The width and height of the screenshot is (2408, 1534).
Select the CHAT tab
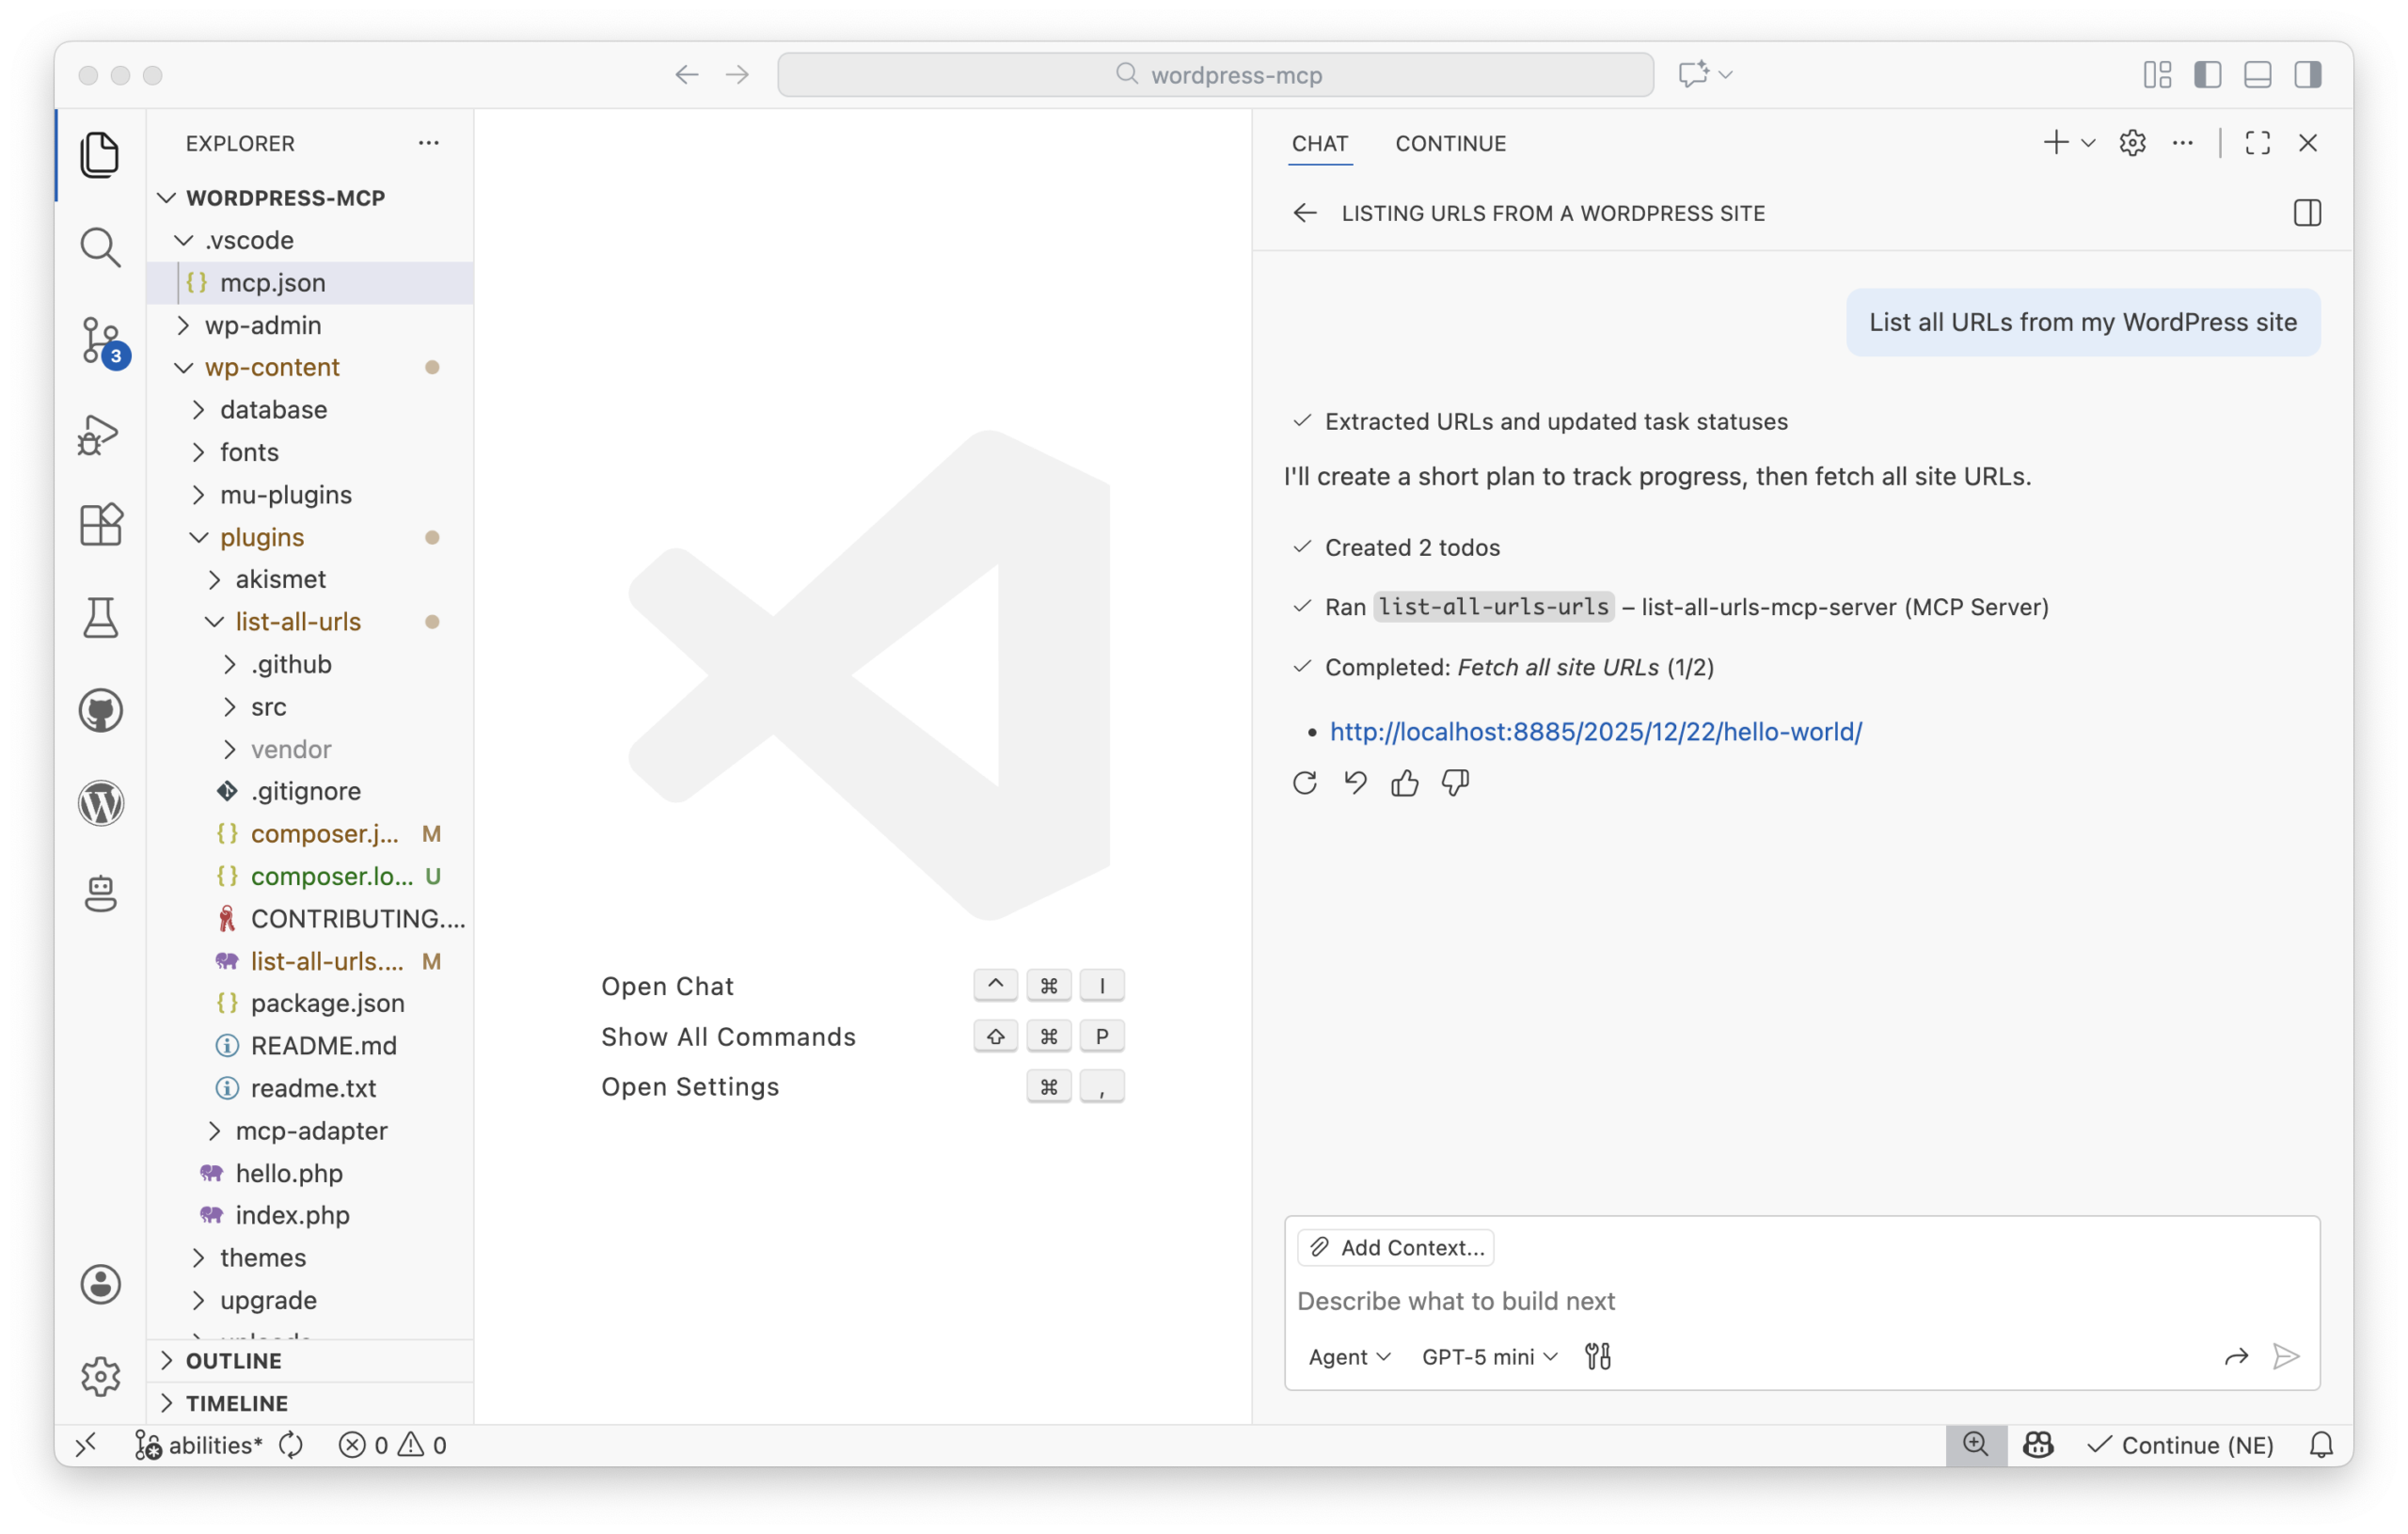[x=1320, y=143]
